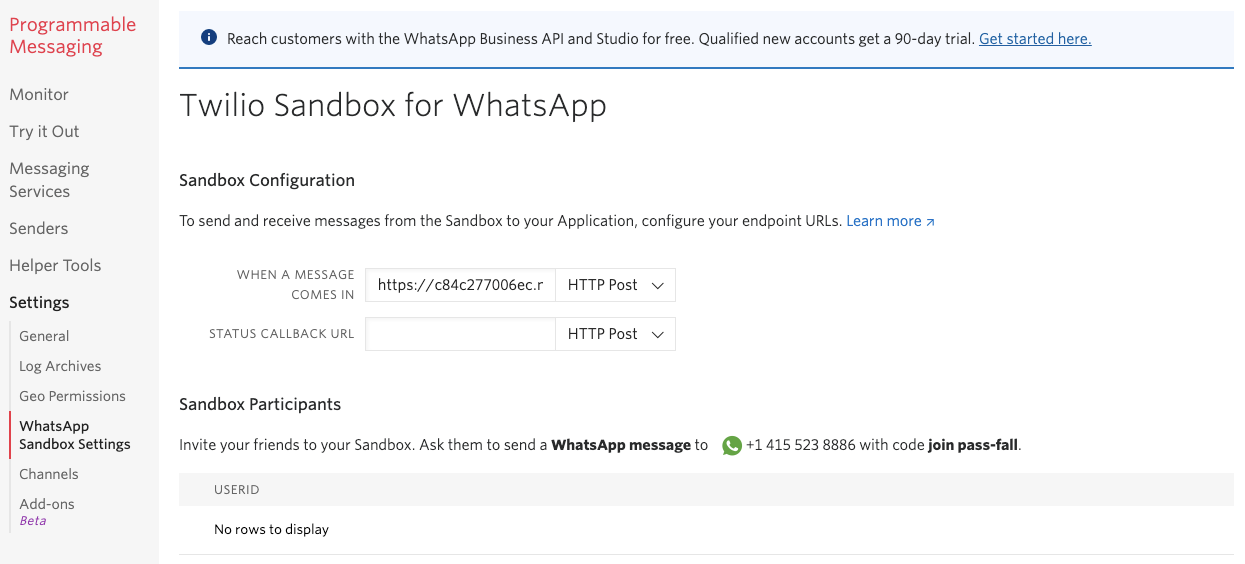Click the When a message comes in URL field

[x=461, y=285]
